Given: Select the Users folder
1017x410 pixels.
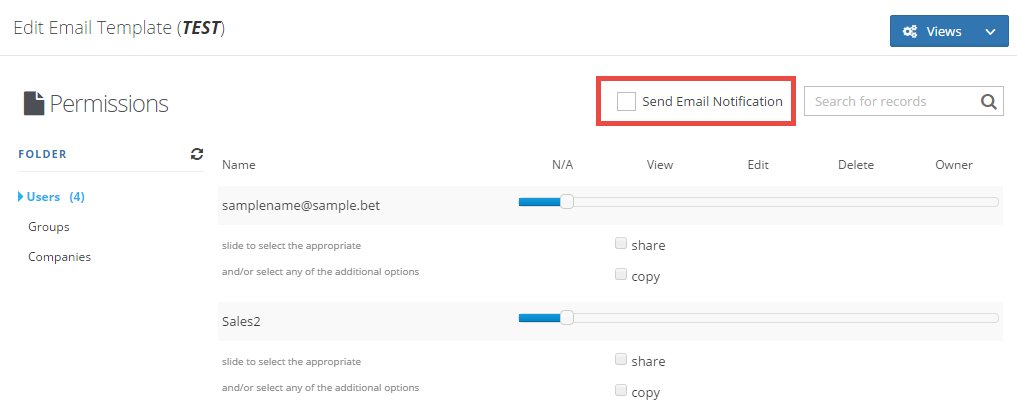Looking at the screenshot, I should (44, 197).
